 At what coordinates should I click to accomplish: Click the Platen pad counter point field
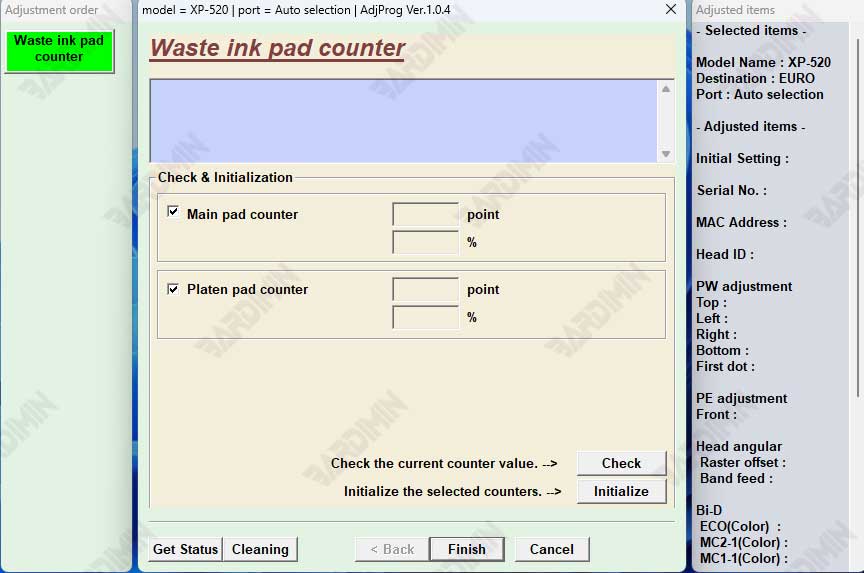(425, 289)
